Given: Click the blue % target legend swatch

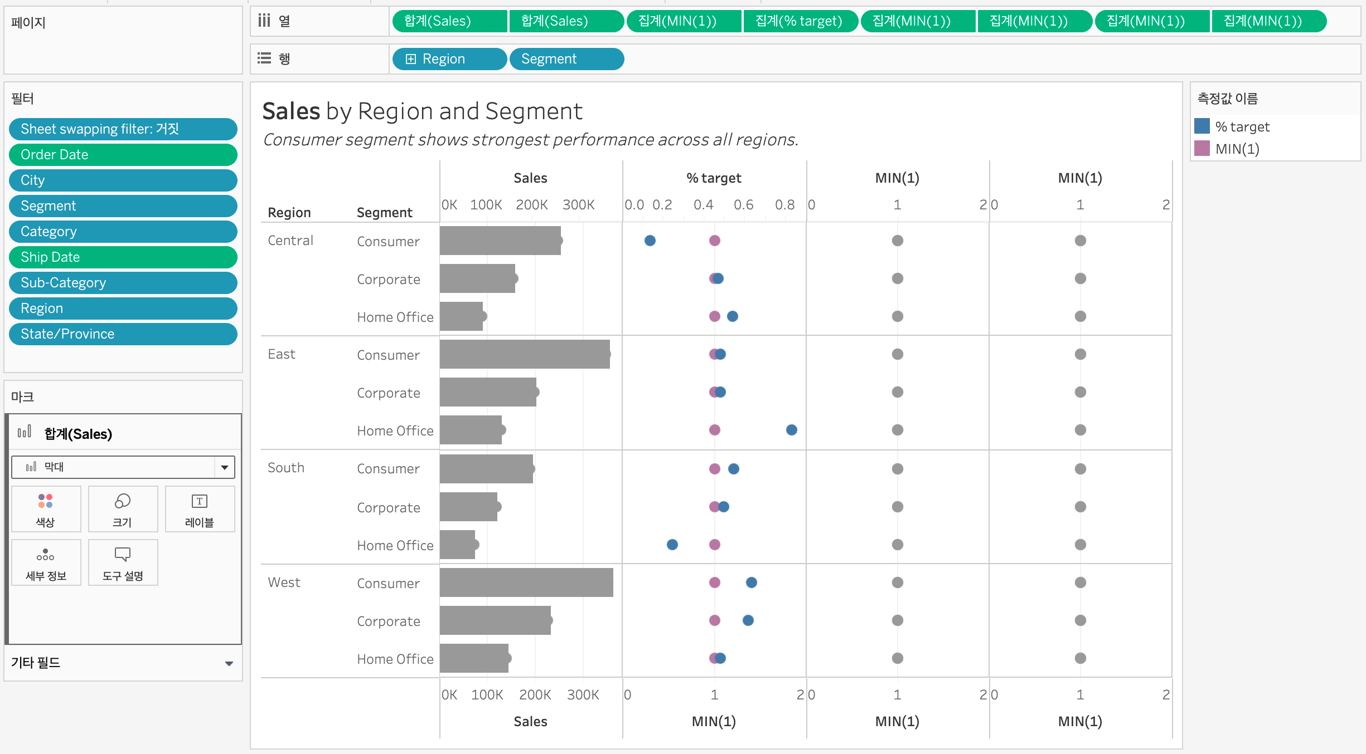Looking at the screenshot, I should coord(1202,126).
